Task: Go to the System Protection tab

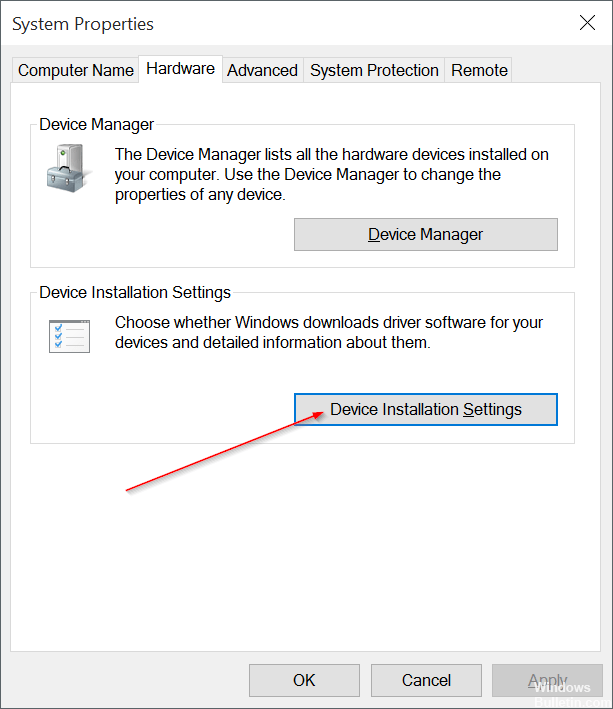Action: (374, 71)
